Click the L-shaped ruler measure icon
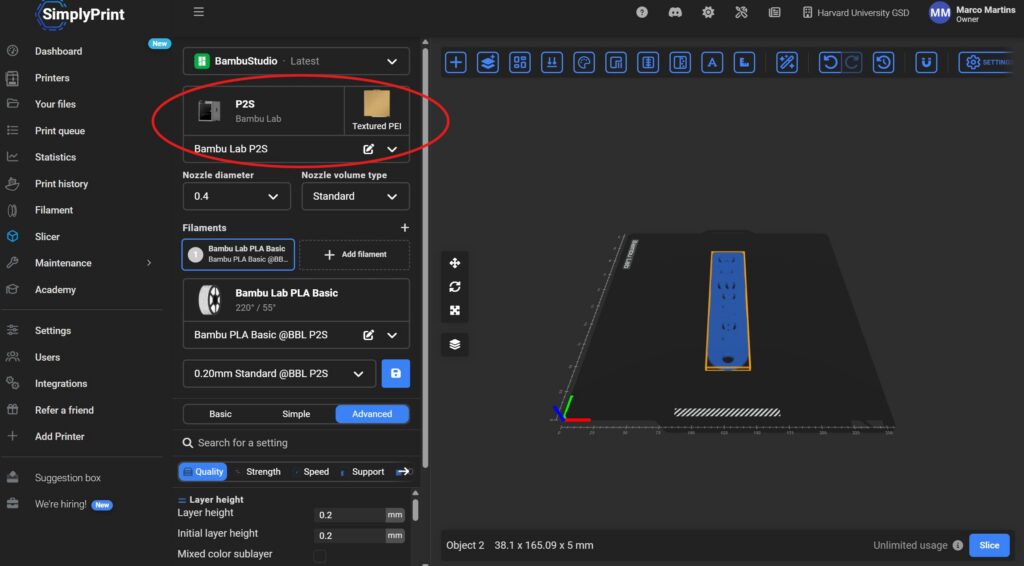The height and width of the screenshot is (566, 1024). click(744, 63)
